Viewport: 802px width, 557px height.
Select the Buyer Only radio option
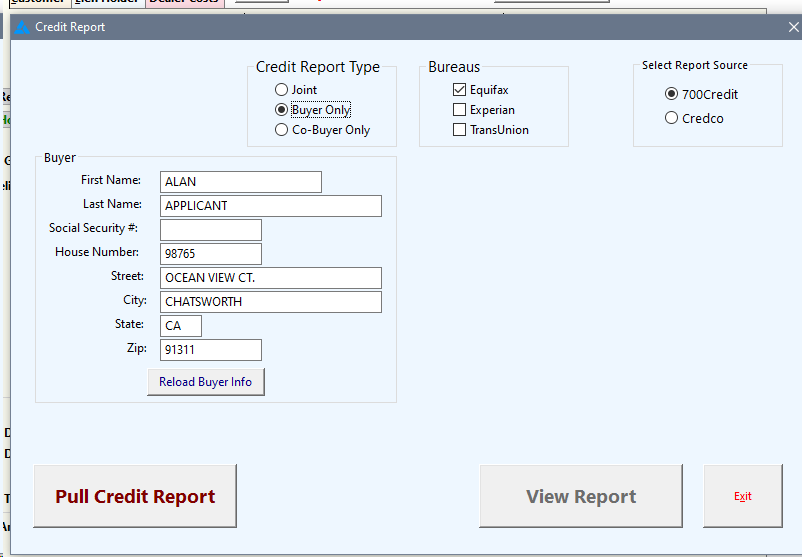282,110
